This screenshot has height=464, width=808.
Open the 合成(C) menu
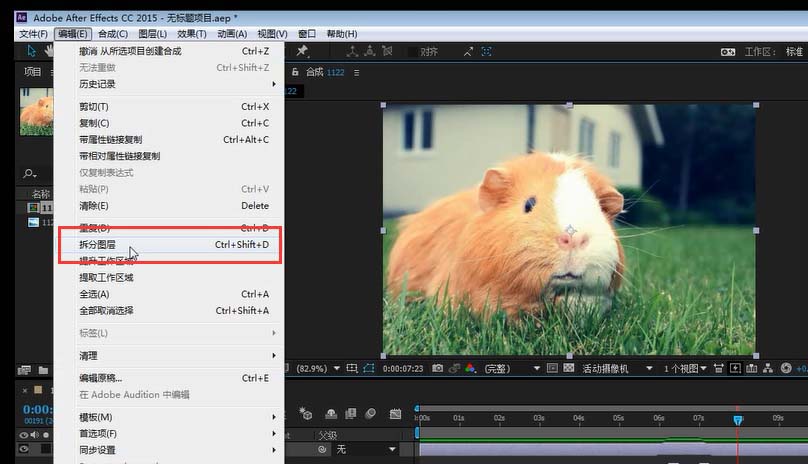click(x=113, y=34)
